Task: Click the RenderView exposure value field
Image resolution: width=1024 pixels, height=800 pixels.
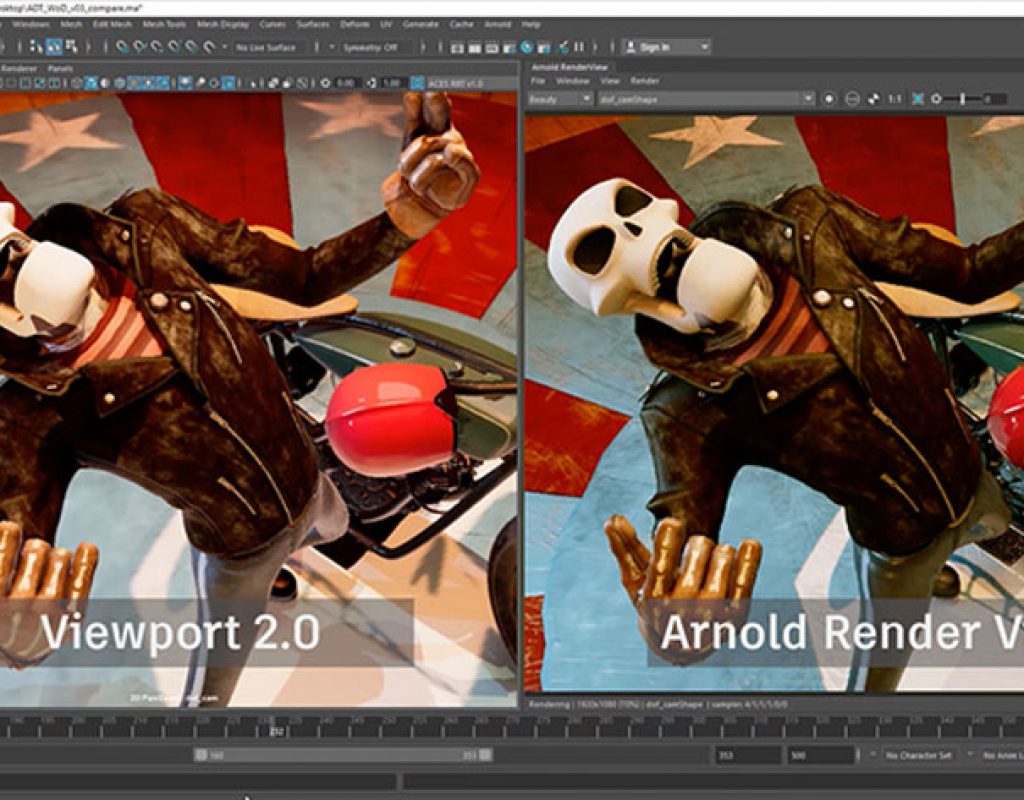Action: (994, 99)
